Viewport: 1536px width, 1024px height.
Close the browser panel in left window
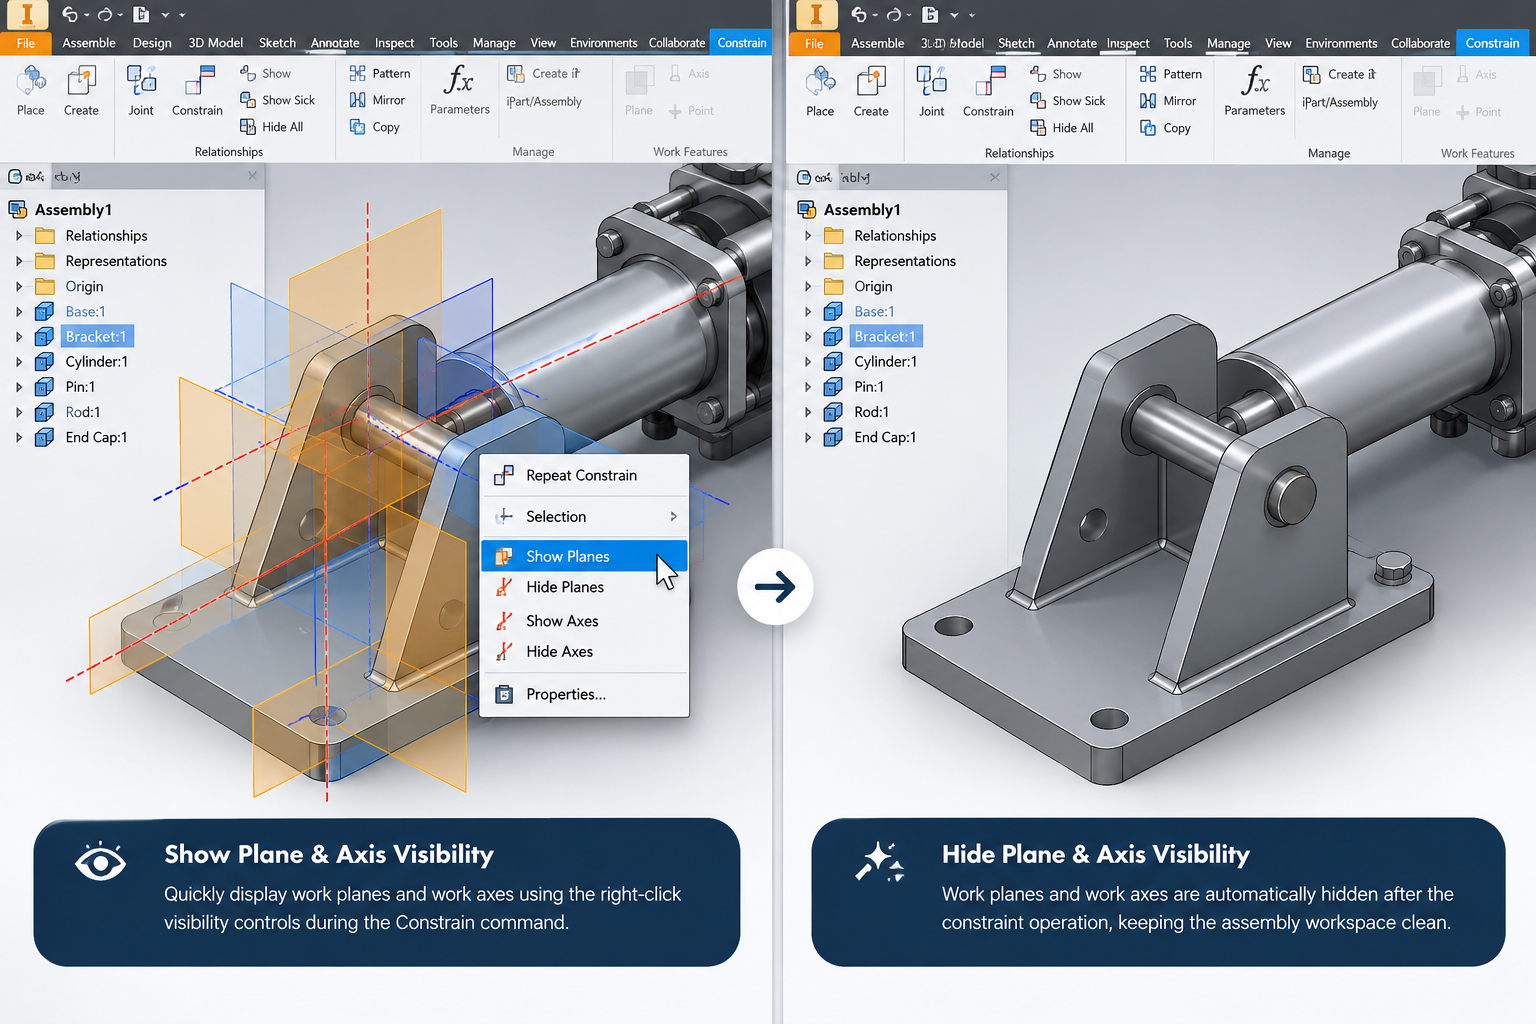(252, 176)
